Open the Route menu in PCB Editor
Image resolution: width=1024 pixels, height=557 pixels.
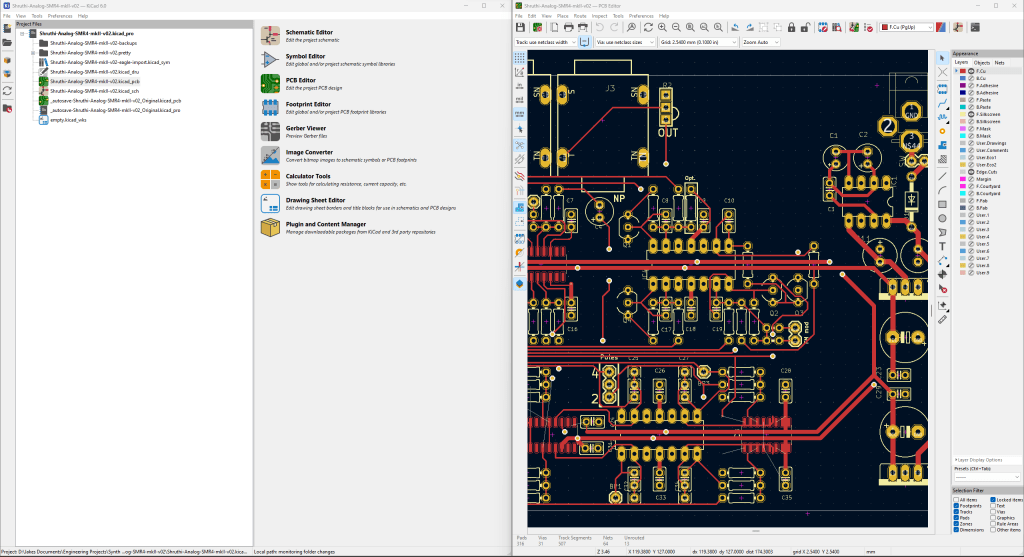click(x=580, y=16)
